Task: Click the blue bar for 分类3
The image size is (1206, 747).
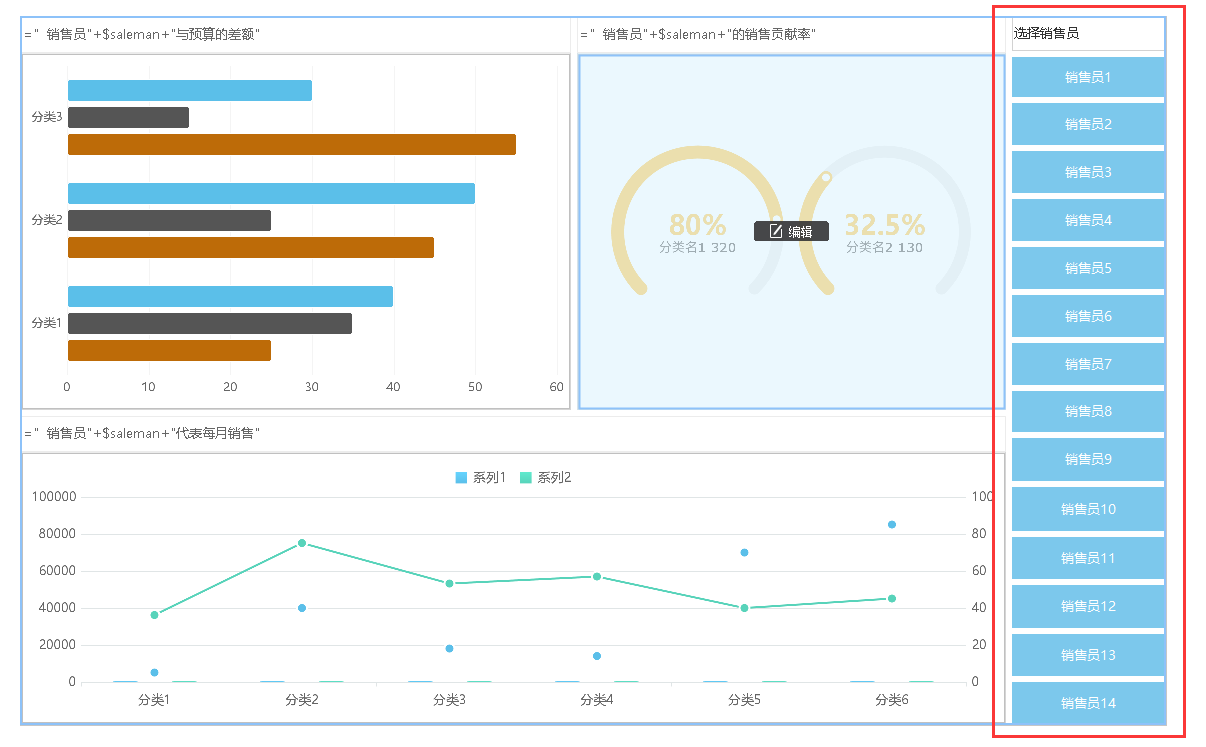Action: tap(190, 91)
